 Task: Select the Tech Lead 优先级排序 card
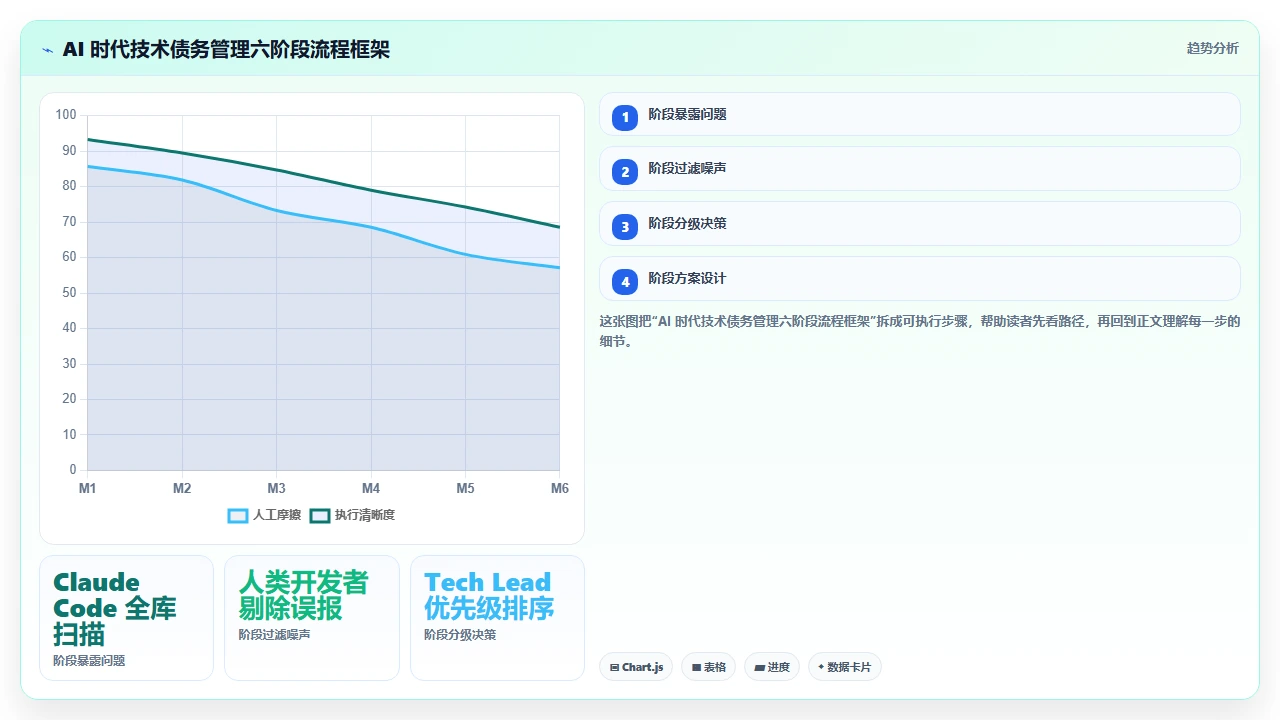pos(497,618)
